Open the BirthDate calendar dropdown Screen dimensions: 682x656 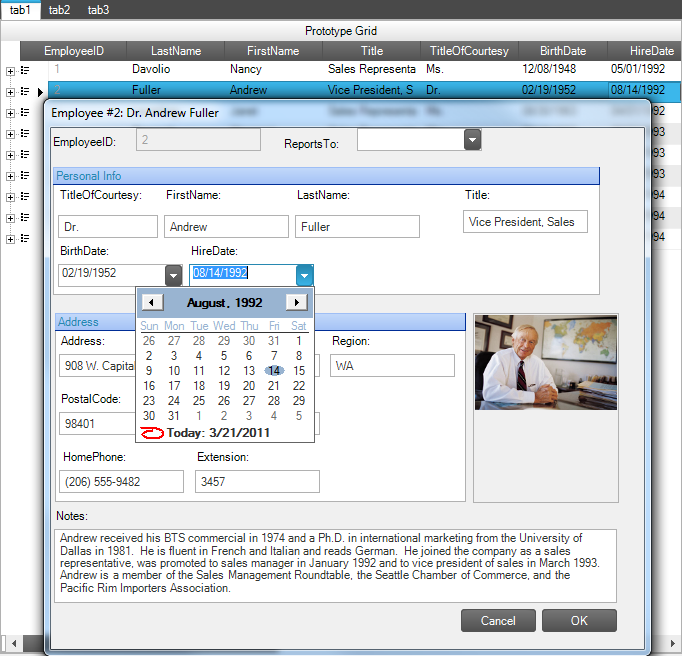pos(174,275)
